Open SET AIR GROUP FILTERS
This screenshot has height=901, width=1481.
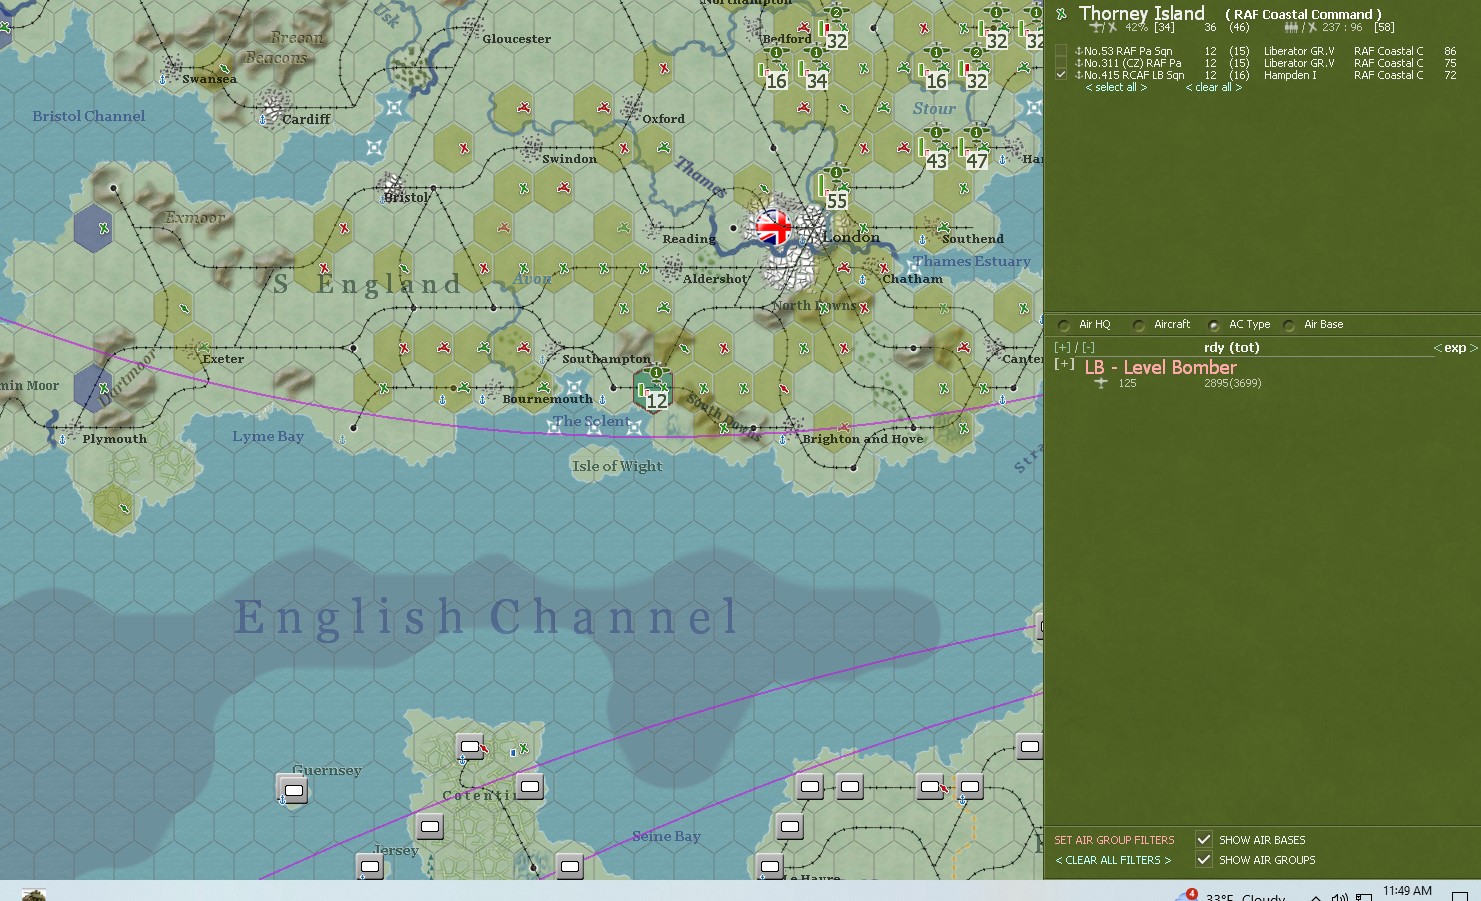click(1113, 840)
